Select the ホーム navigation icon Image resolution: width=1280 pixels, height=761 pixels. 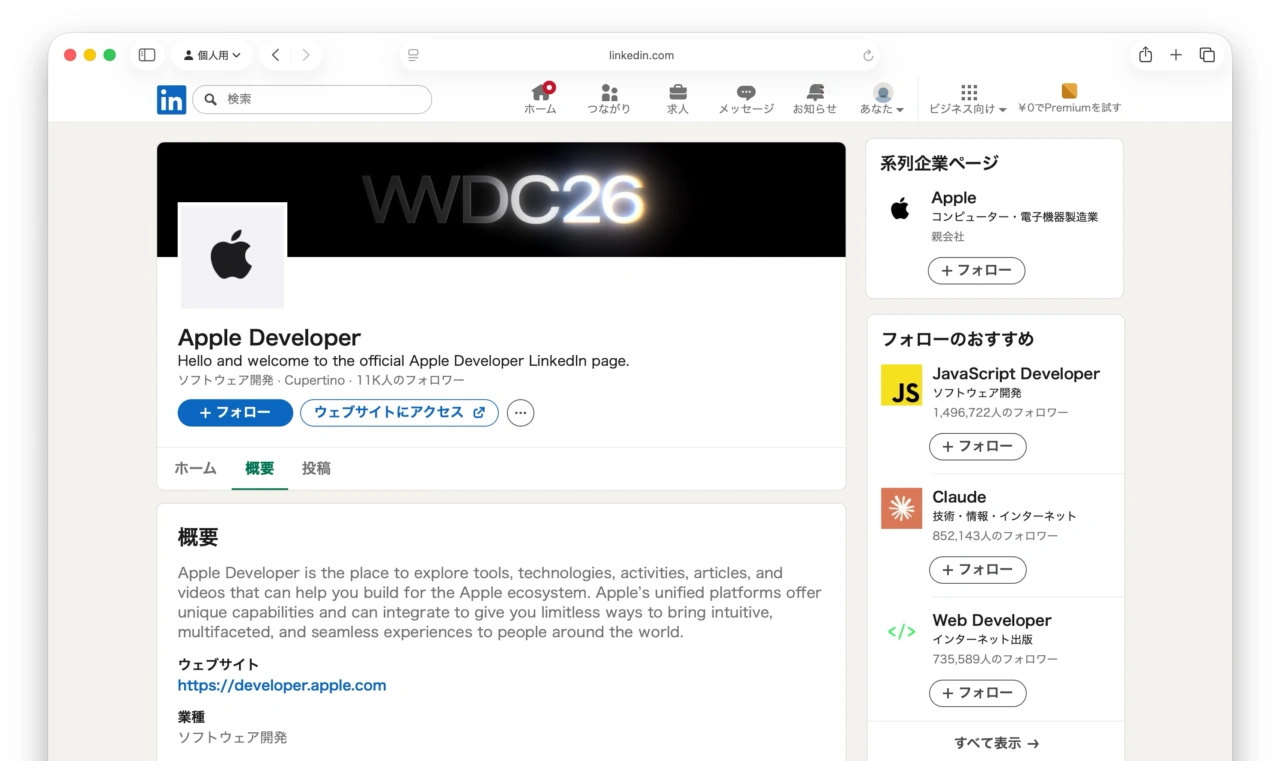pyautogui.click(x=540, y=99)
